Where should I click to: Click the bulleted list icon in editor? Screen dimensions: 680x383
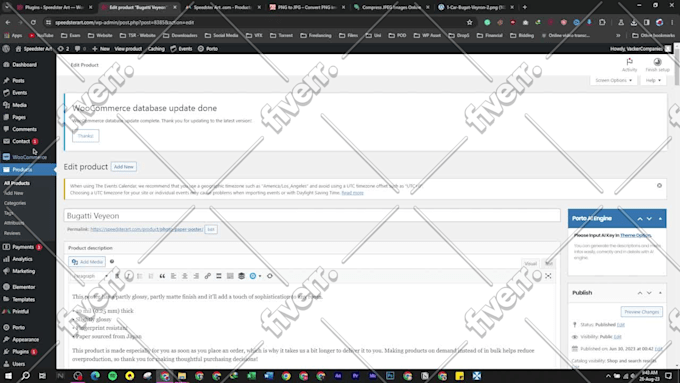[x=140, y=276]
